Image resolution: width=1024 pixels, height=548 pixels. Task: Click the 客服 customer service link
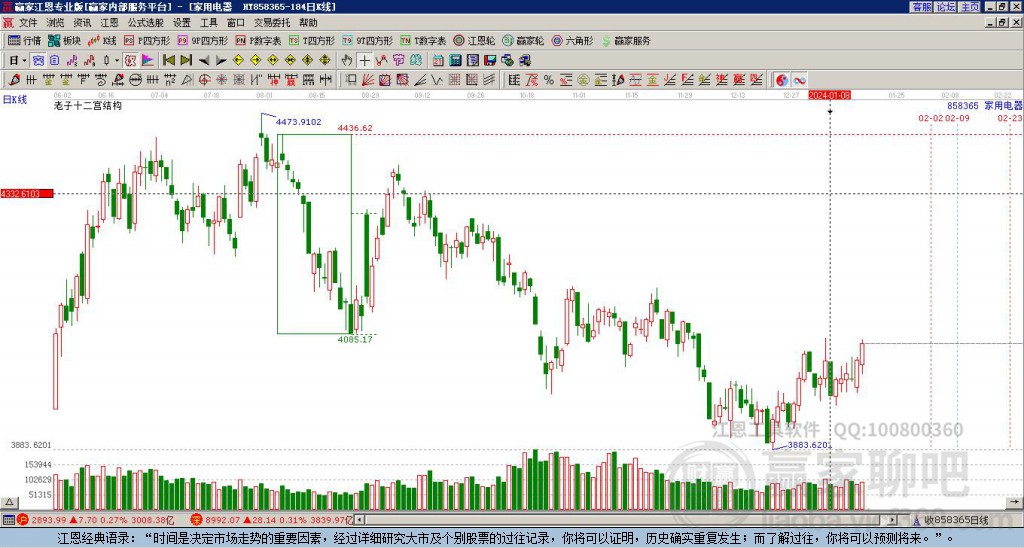tap(921, 6)
